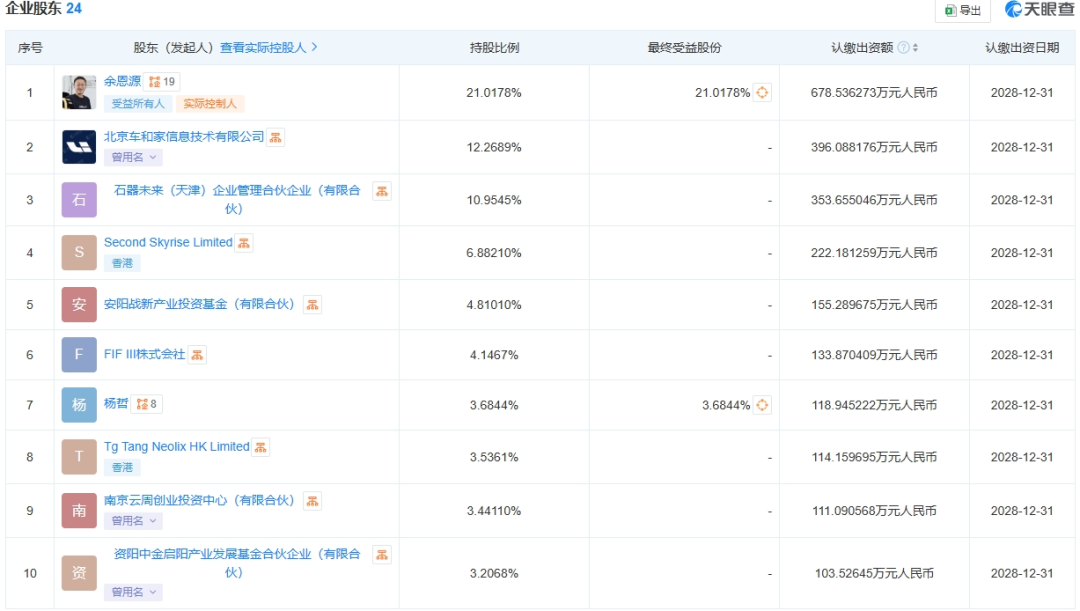Open 资阳中金启阳产业发展基金合伙企业 link
This screenshot has height=611, width=1080.
(x=237, y=563)
